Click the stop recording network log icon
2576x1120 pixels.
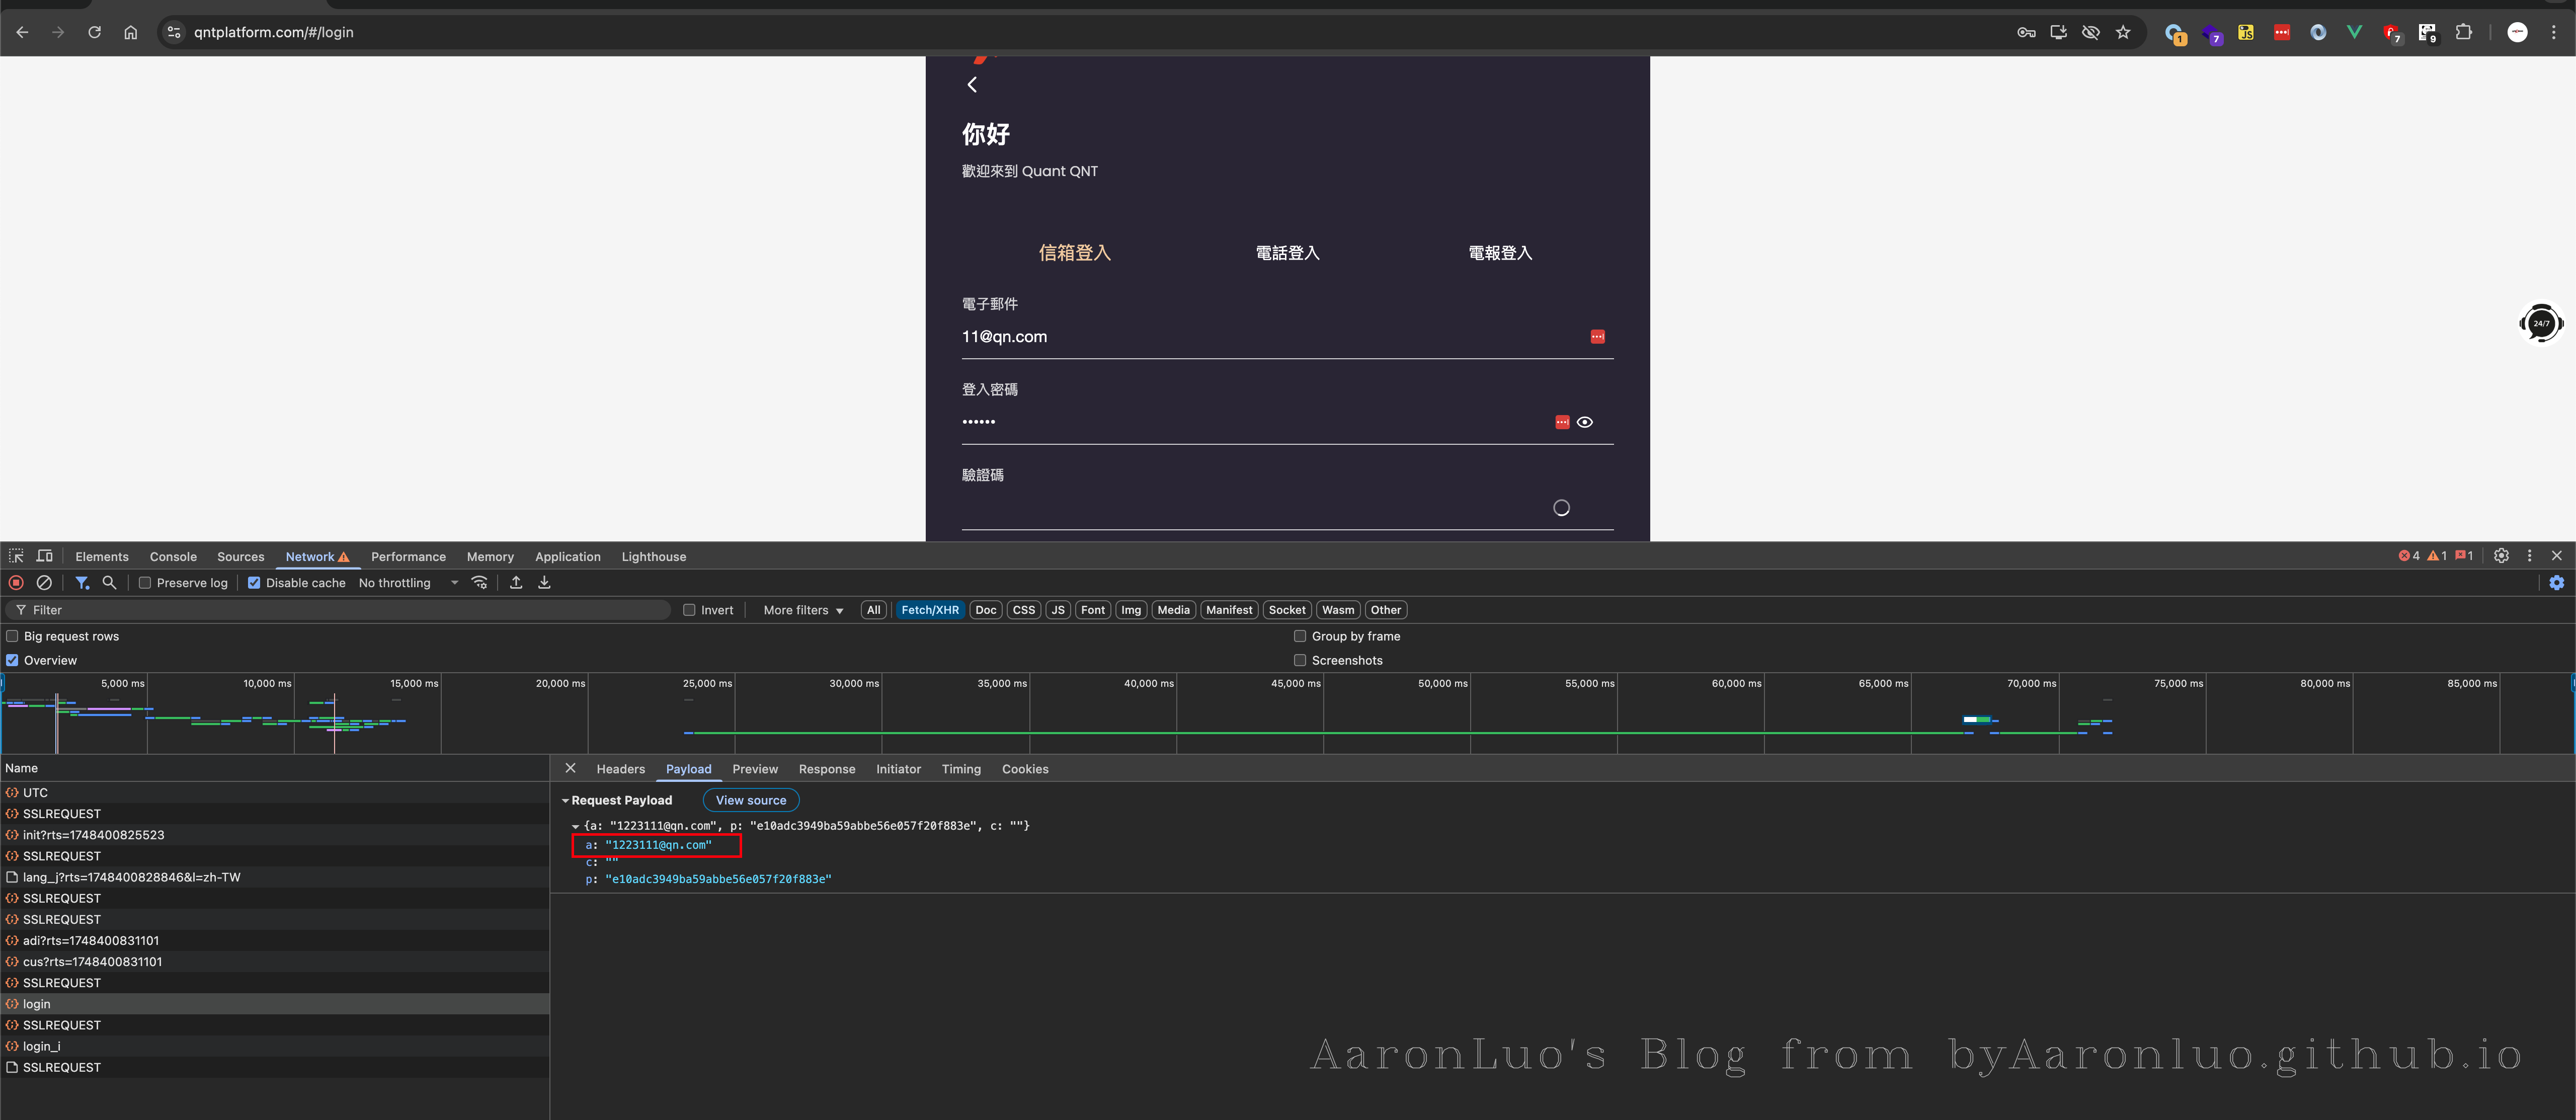(16, 582)
